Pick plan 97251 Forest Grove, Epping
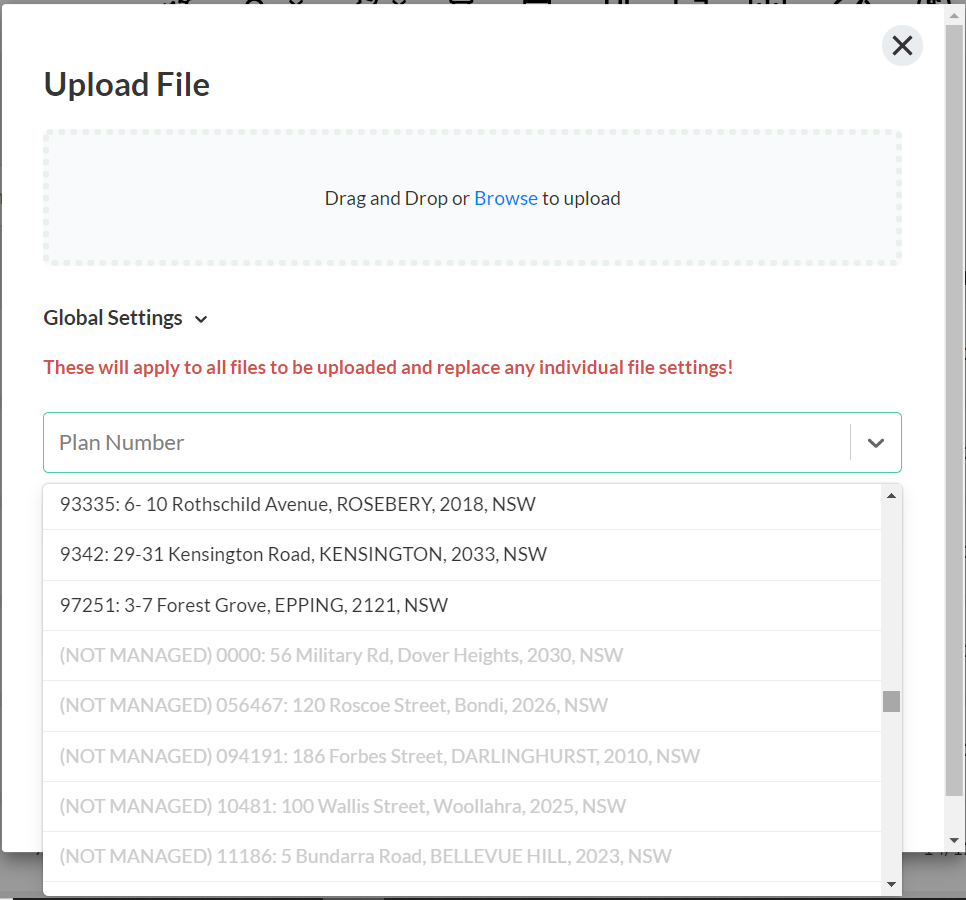The width and height of the screenshot is (966, 900). [x=254, y=605]
